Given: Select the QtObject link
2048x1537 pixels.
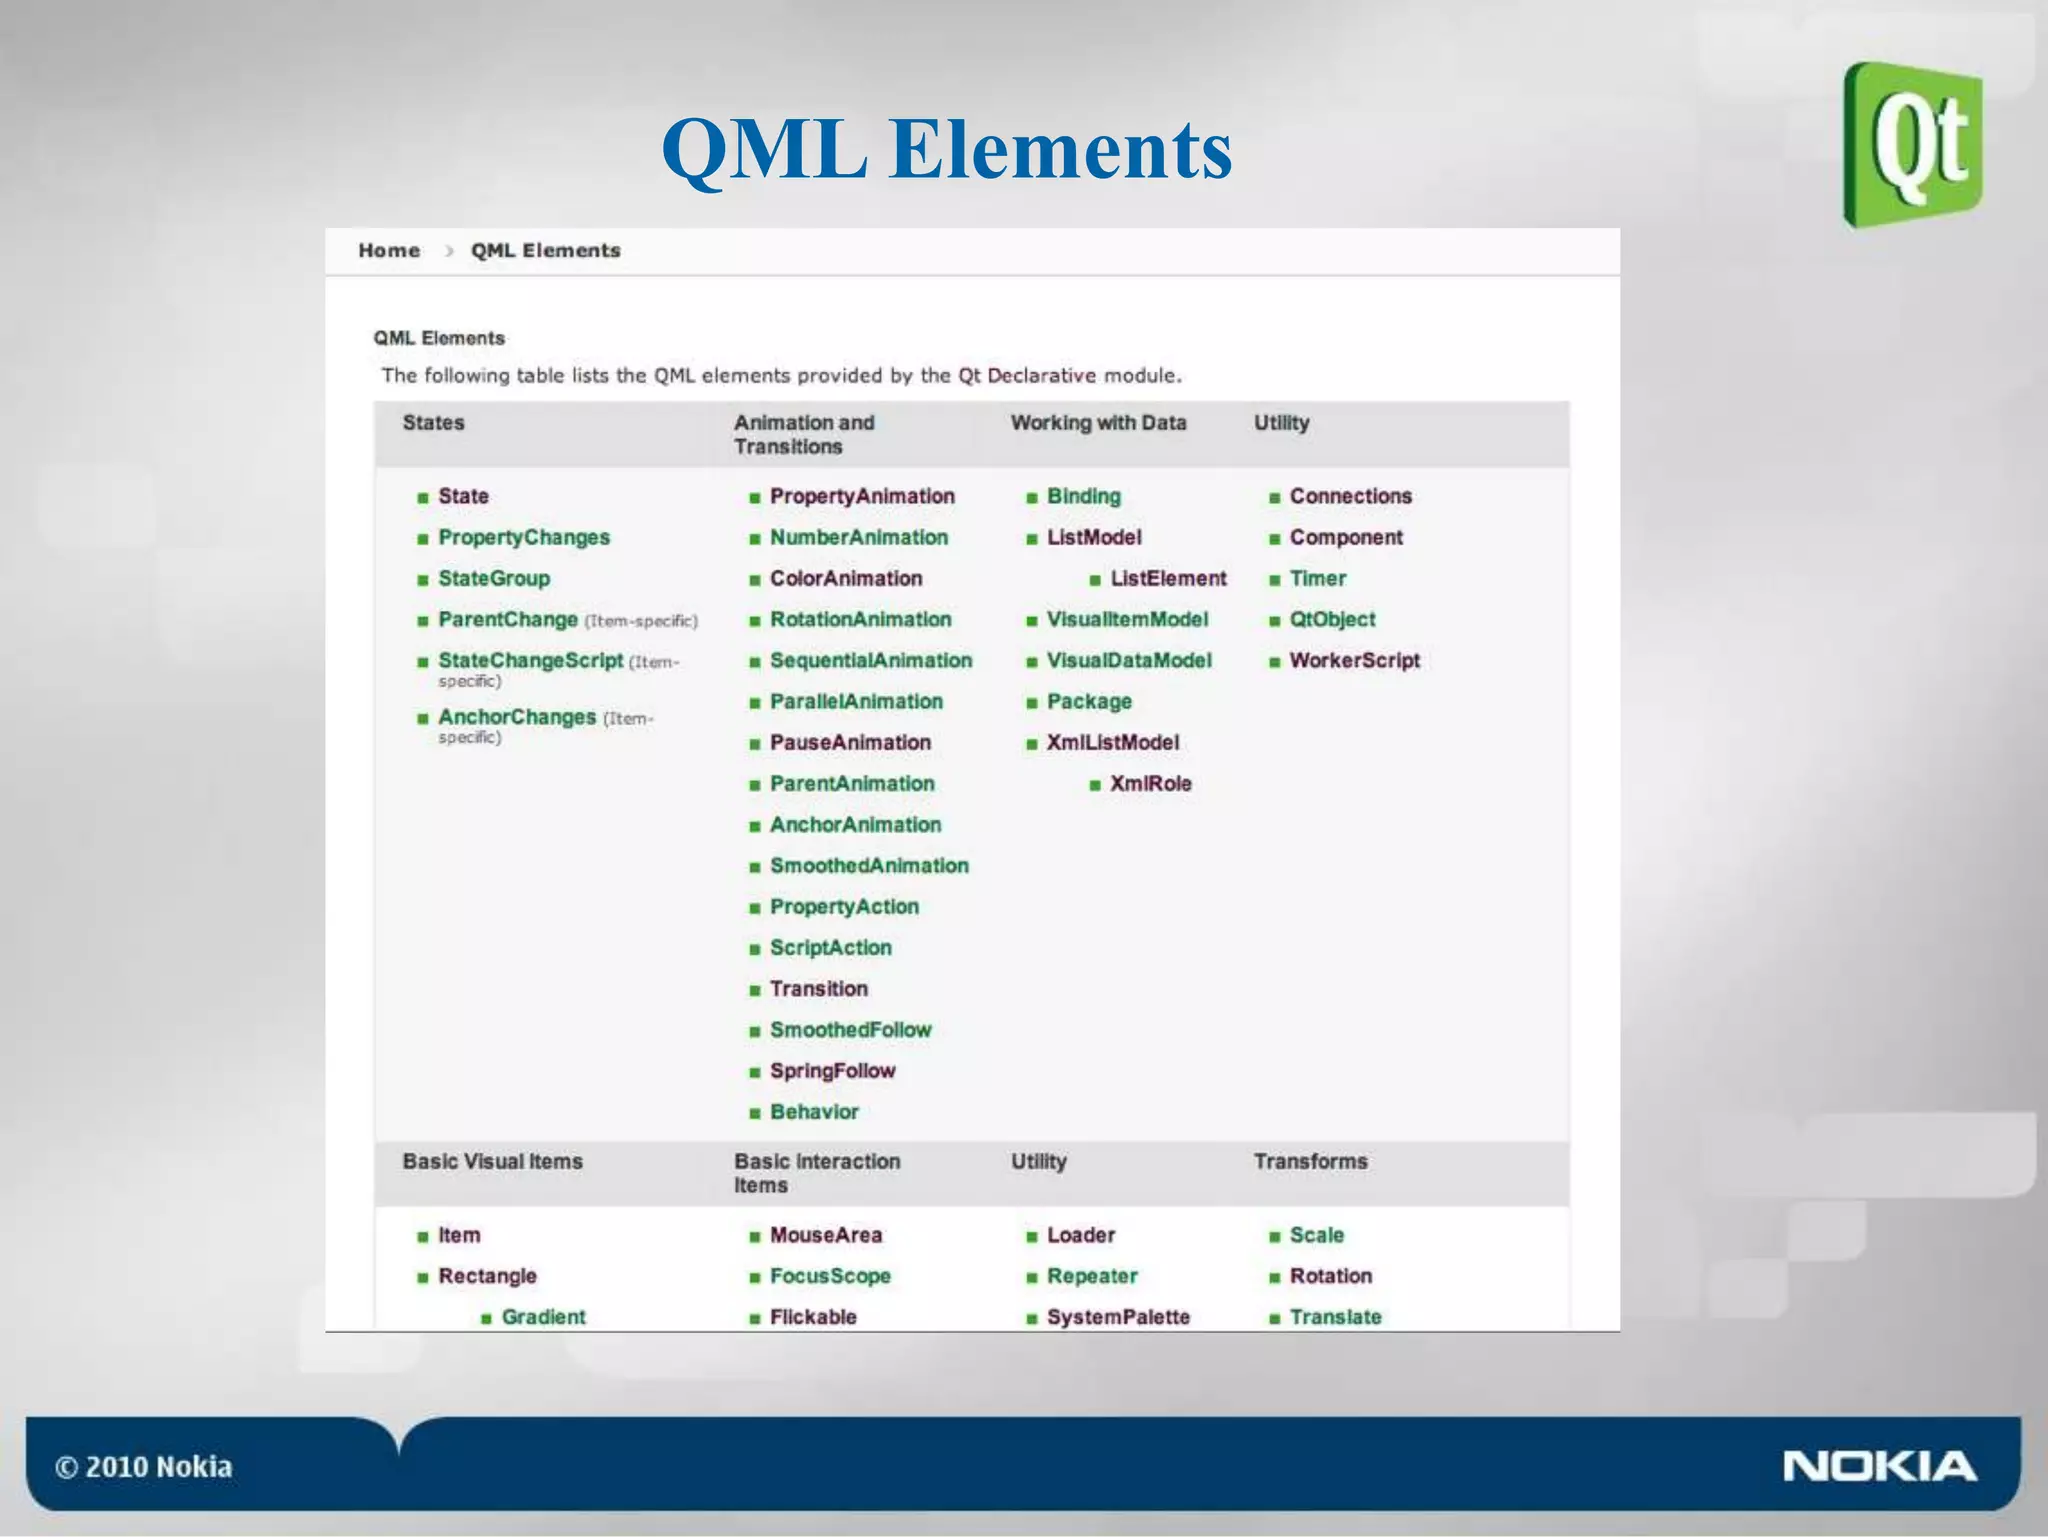Looking at the screenshot, I should (x=1332, y=619).
